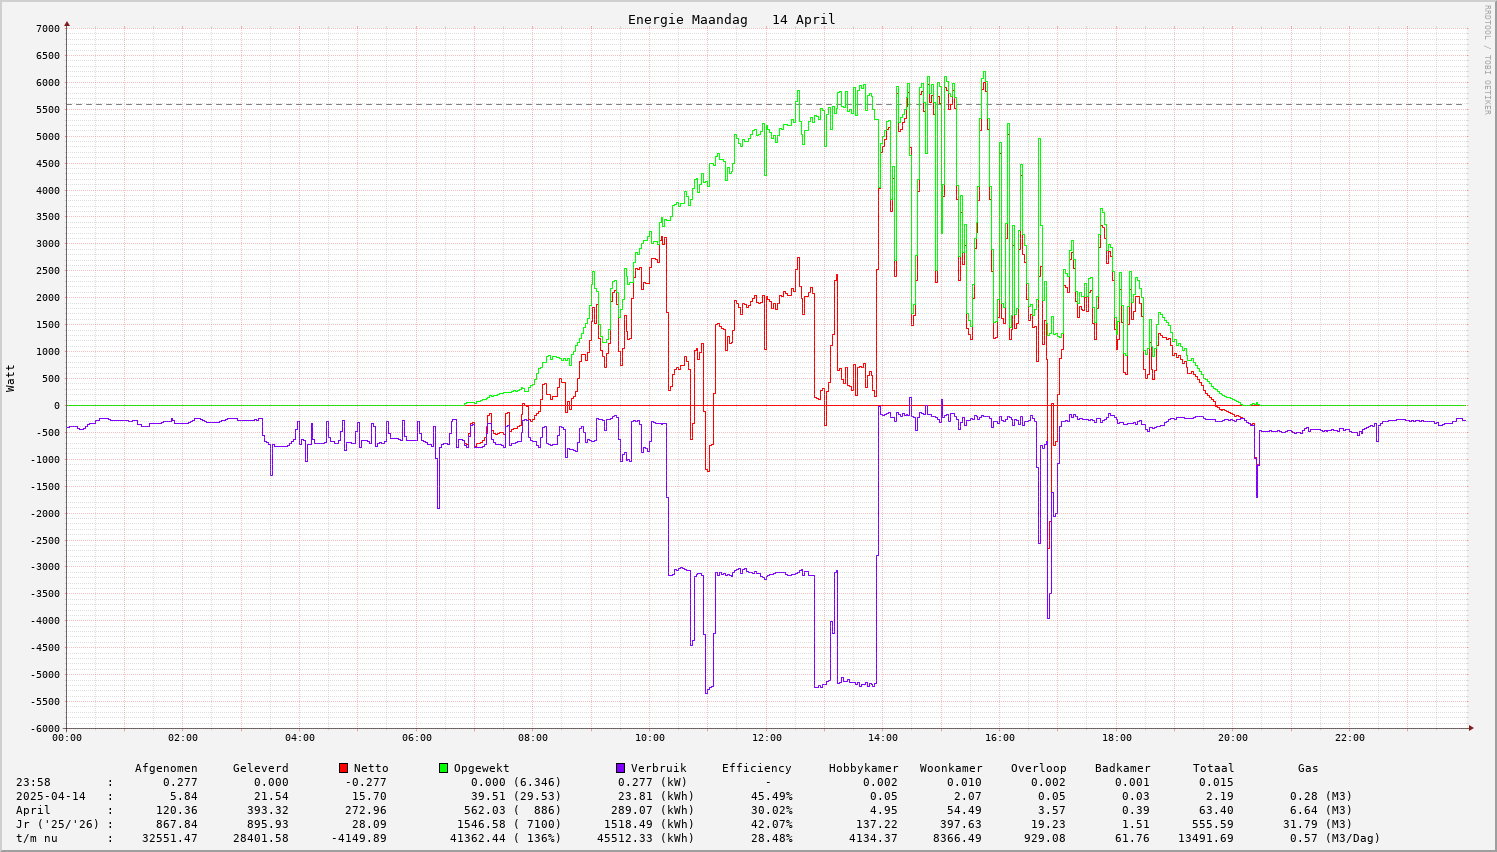Click the Watt axis label
The height and width of the screenshot is (852, 1497).
pos(11,378)
